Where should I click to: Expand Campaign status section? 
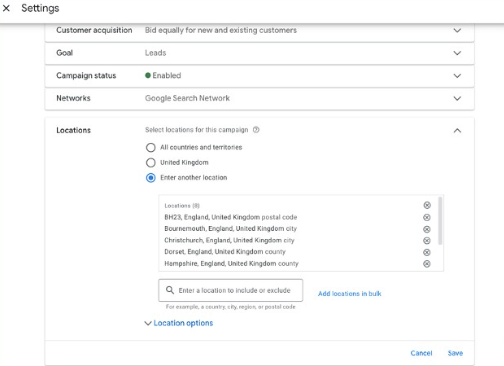[x=457, y=76]
